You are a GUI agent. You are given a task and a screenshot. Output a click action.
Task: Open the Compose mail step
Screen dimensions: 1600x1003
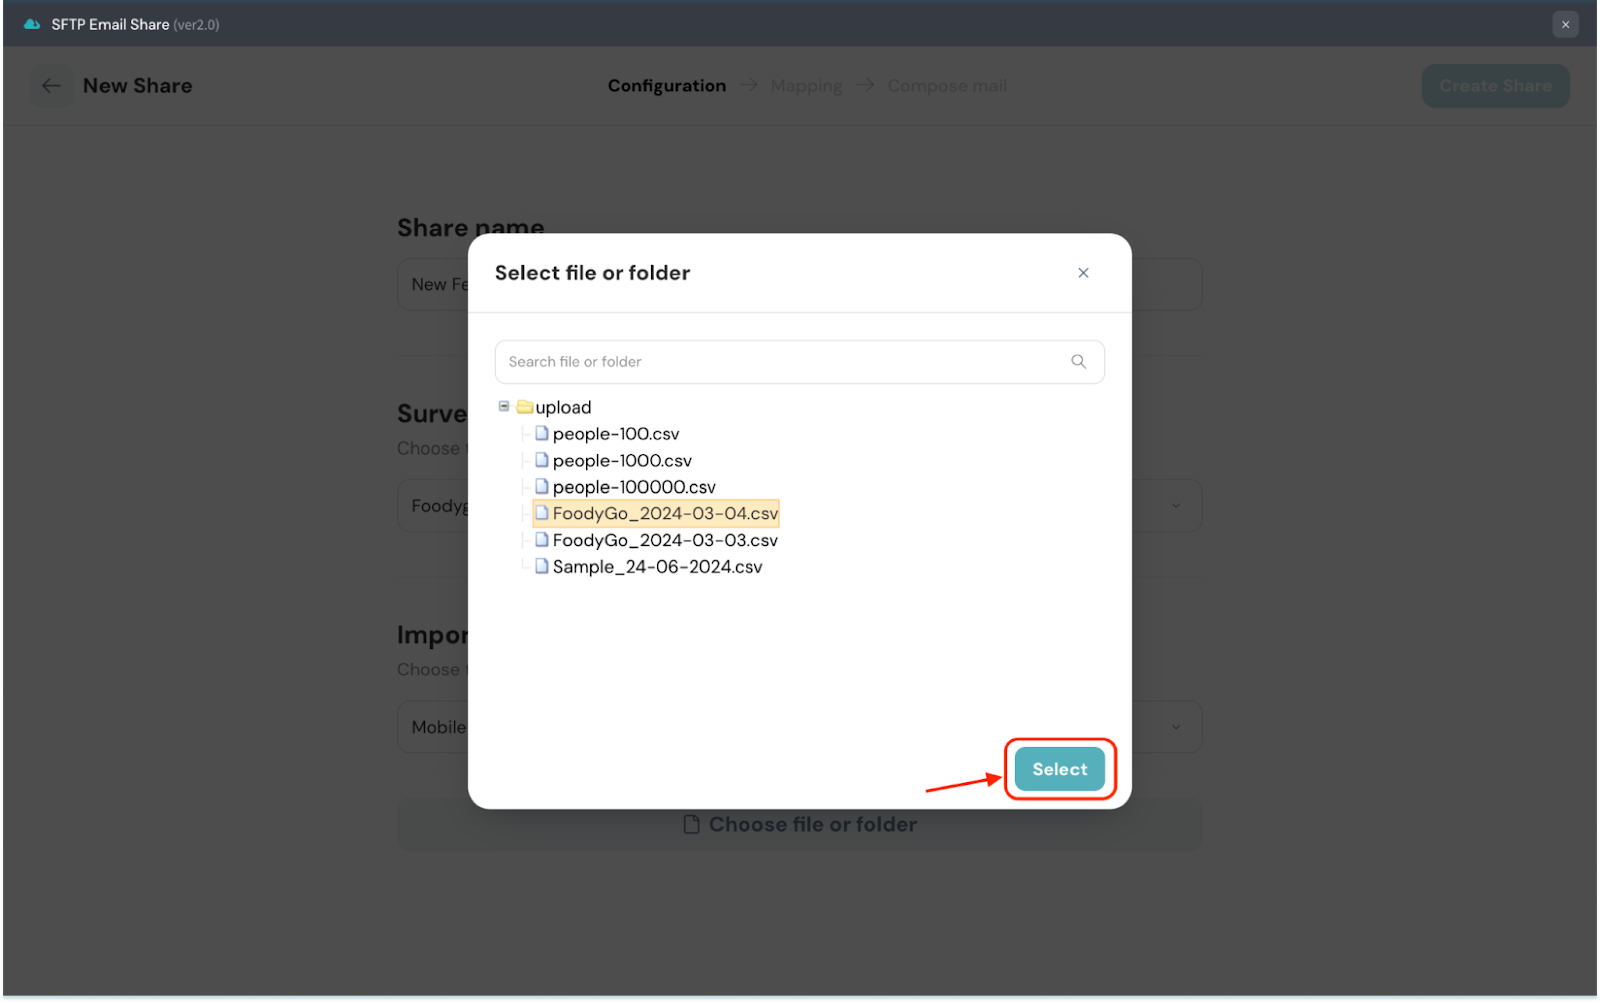(x=947, y=86)
